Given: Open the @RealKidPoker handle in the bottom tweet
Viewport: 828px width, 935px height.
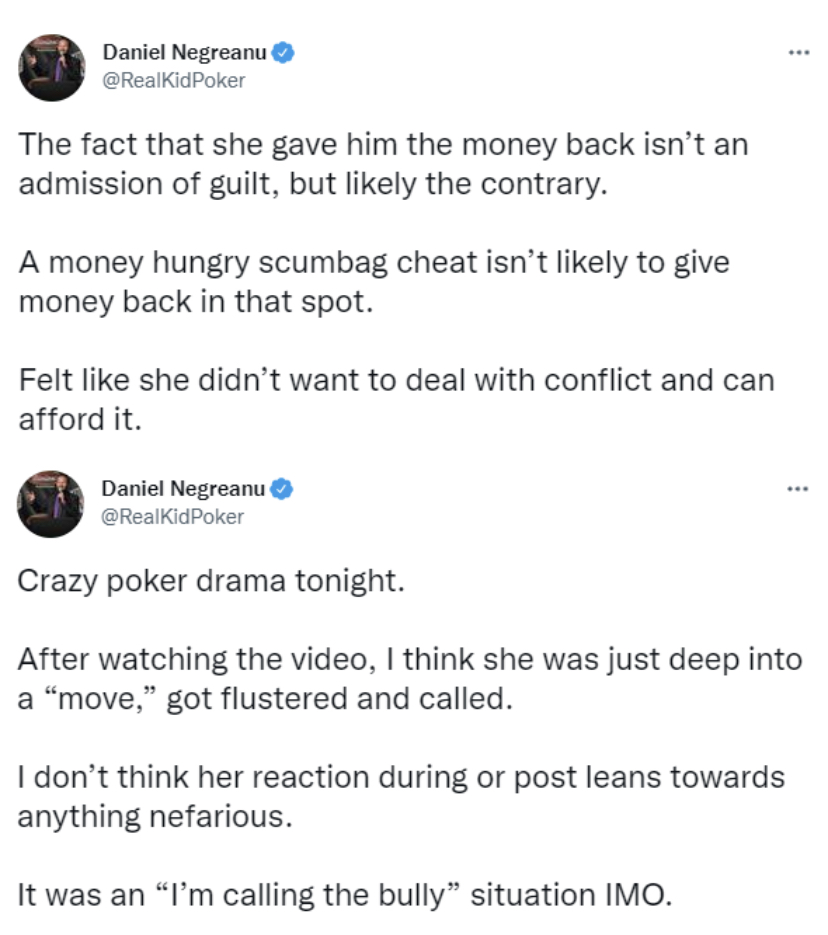Looking at the screenshot, I should 173,516.
